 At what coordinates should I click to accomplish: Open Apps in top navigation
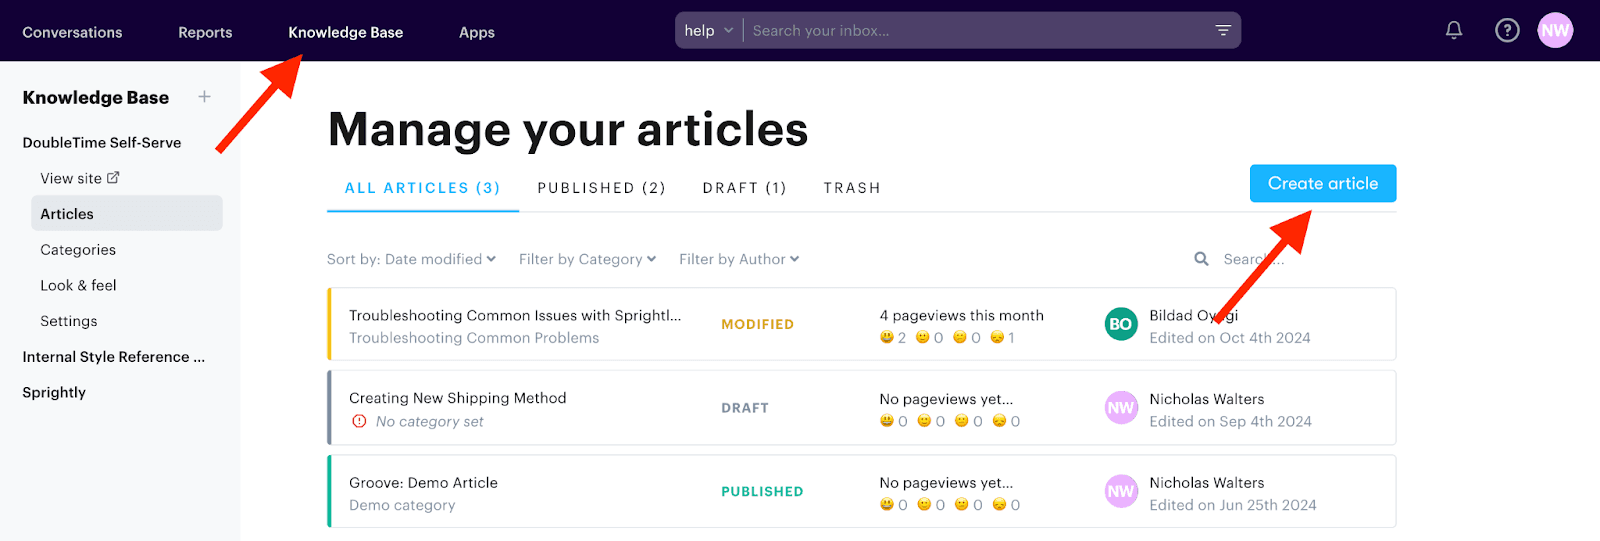click(477, 32)
